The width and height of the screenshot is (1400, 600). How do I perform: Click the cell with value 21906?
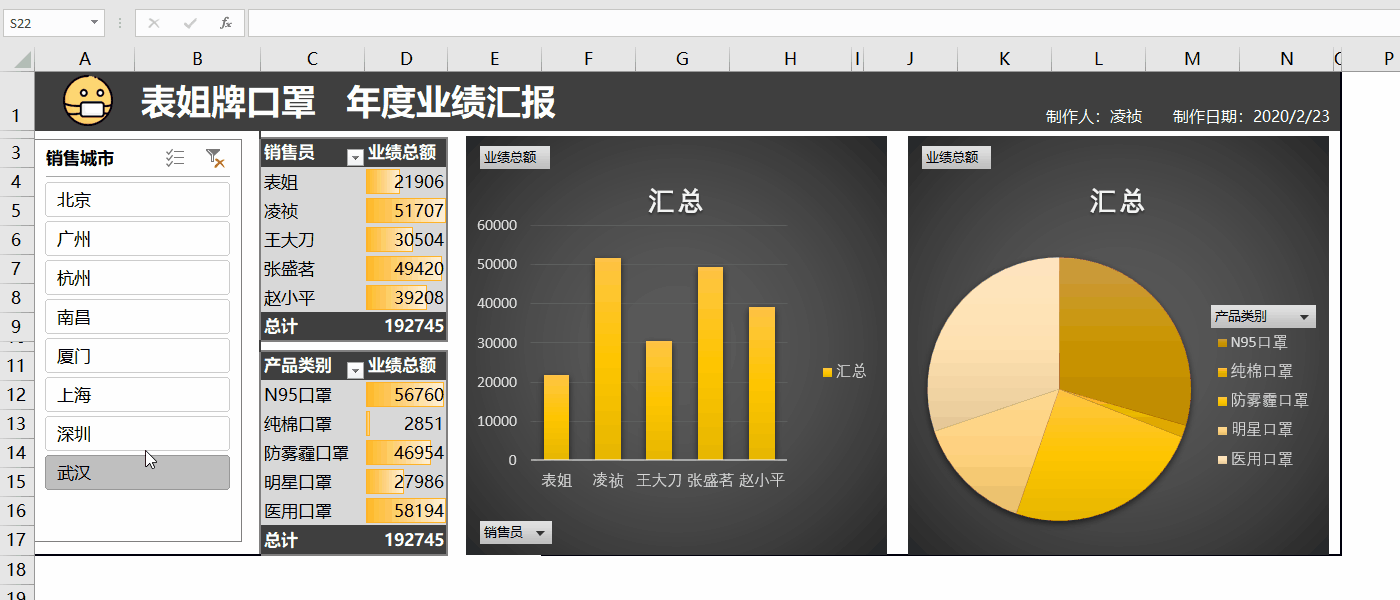[x=406, y=182]
